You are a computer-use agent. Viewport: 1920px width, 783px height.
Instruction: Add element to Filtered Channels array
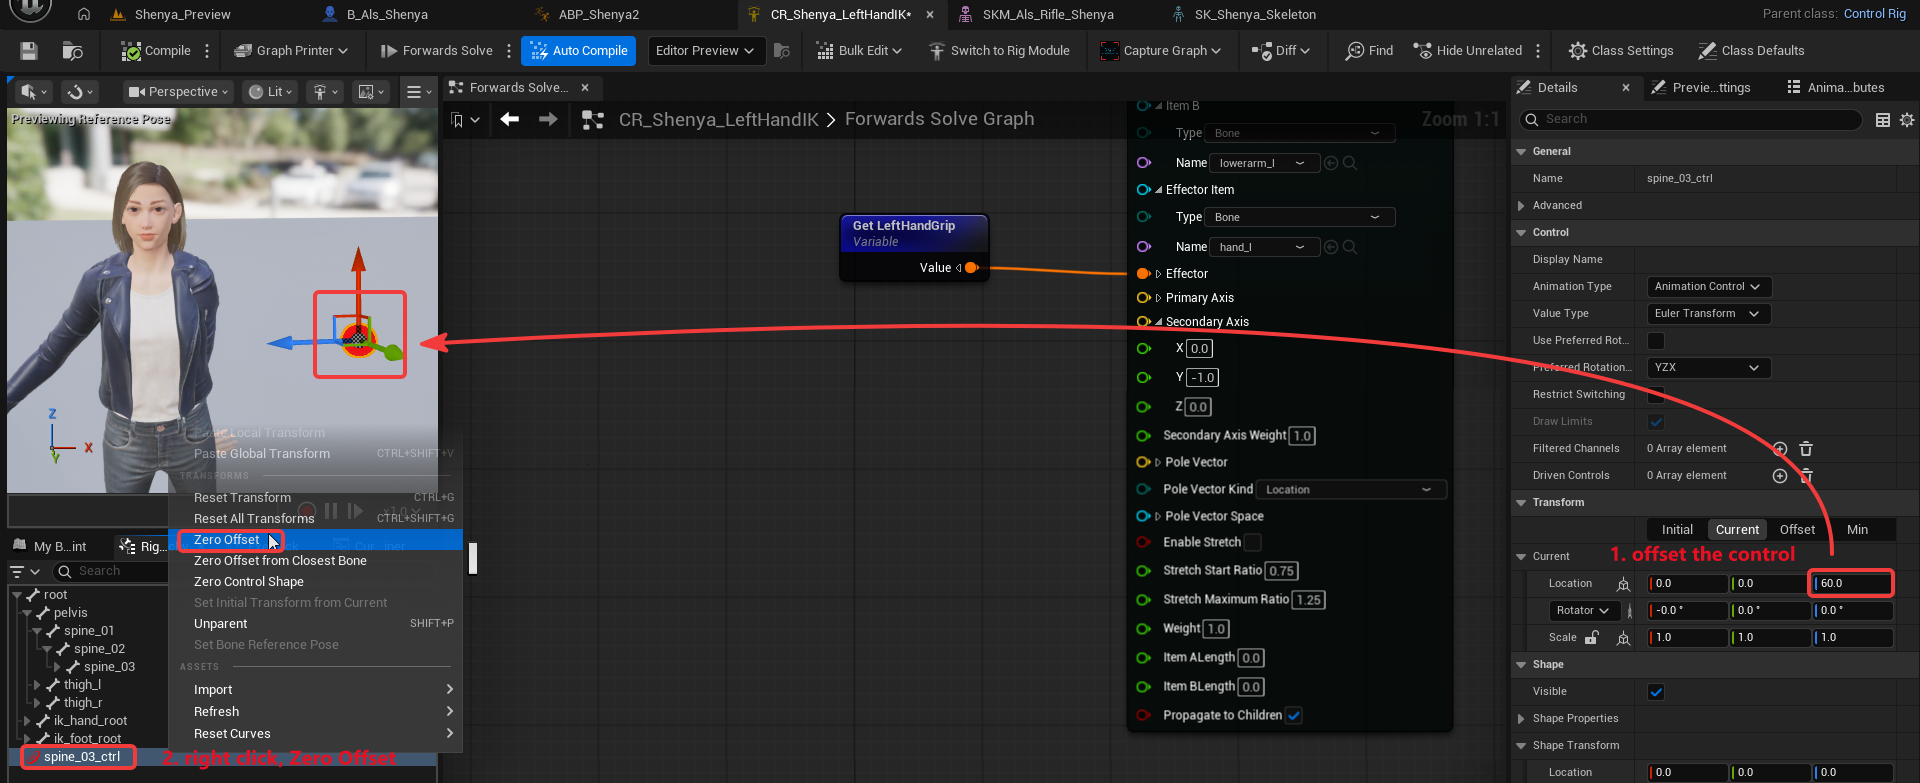[x=1780, y=449]
